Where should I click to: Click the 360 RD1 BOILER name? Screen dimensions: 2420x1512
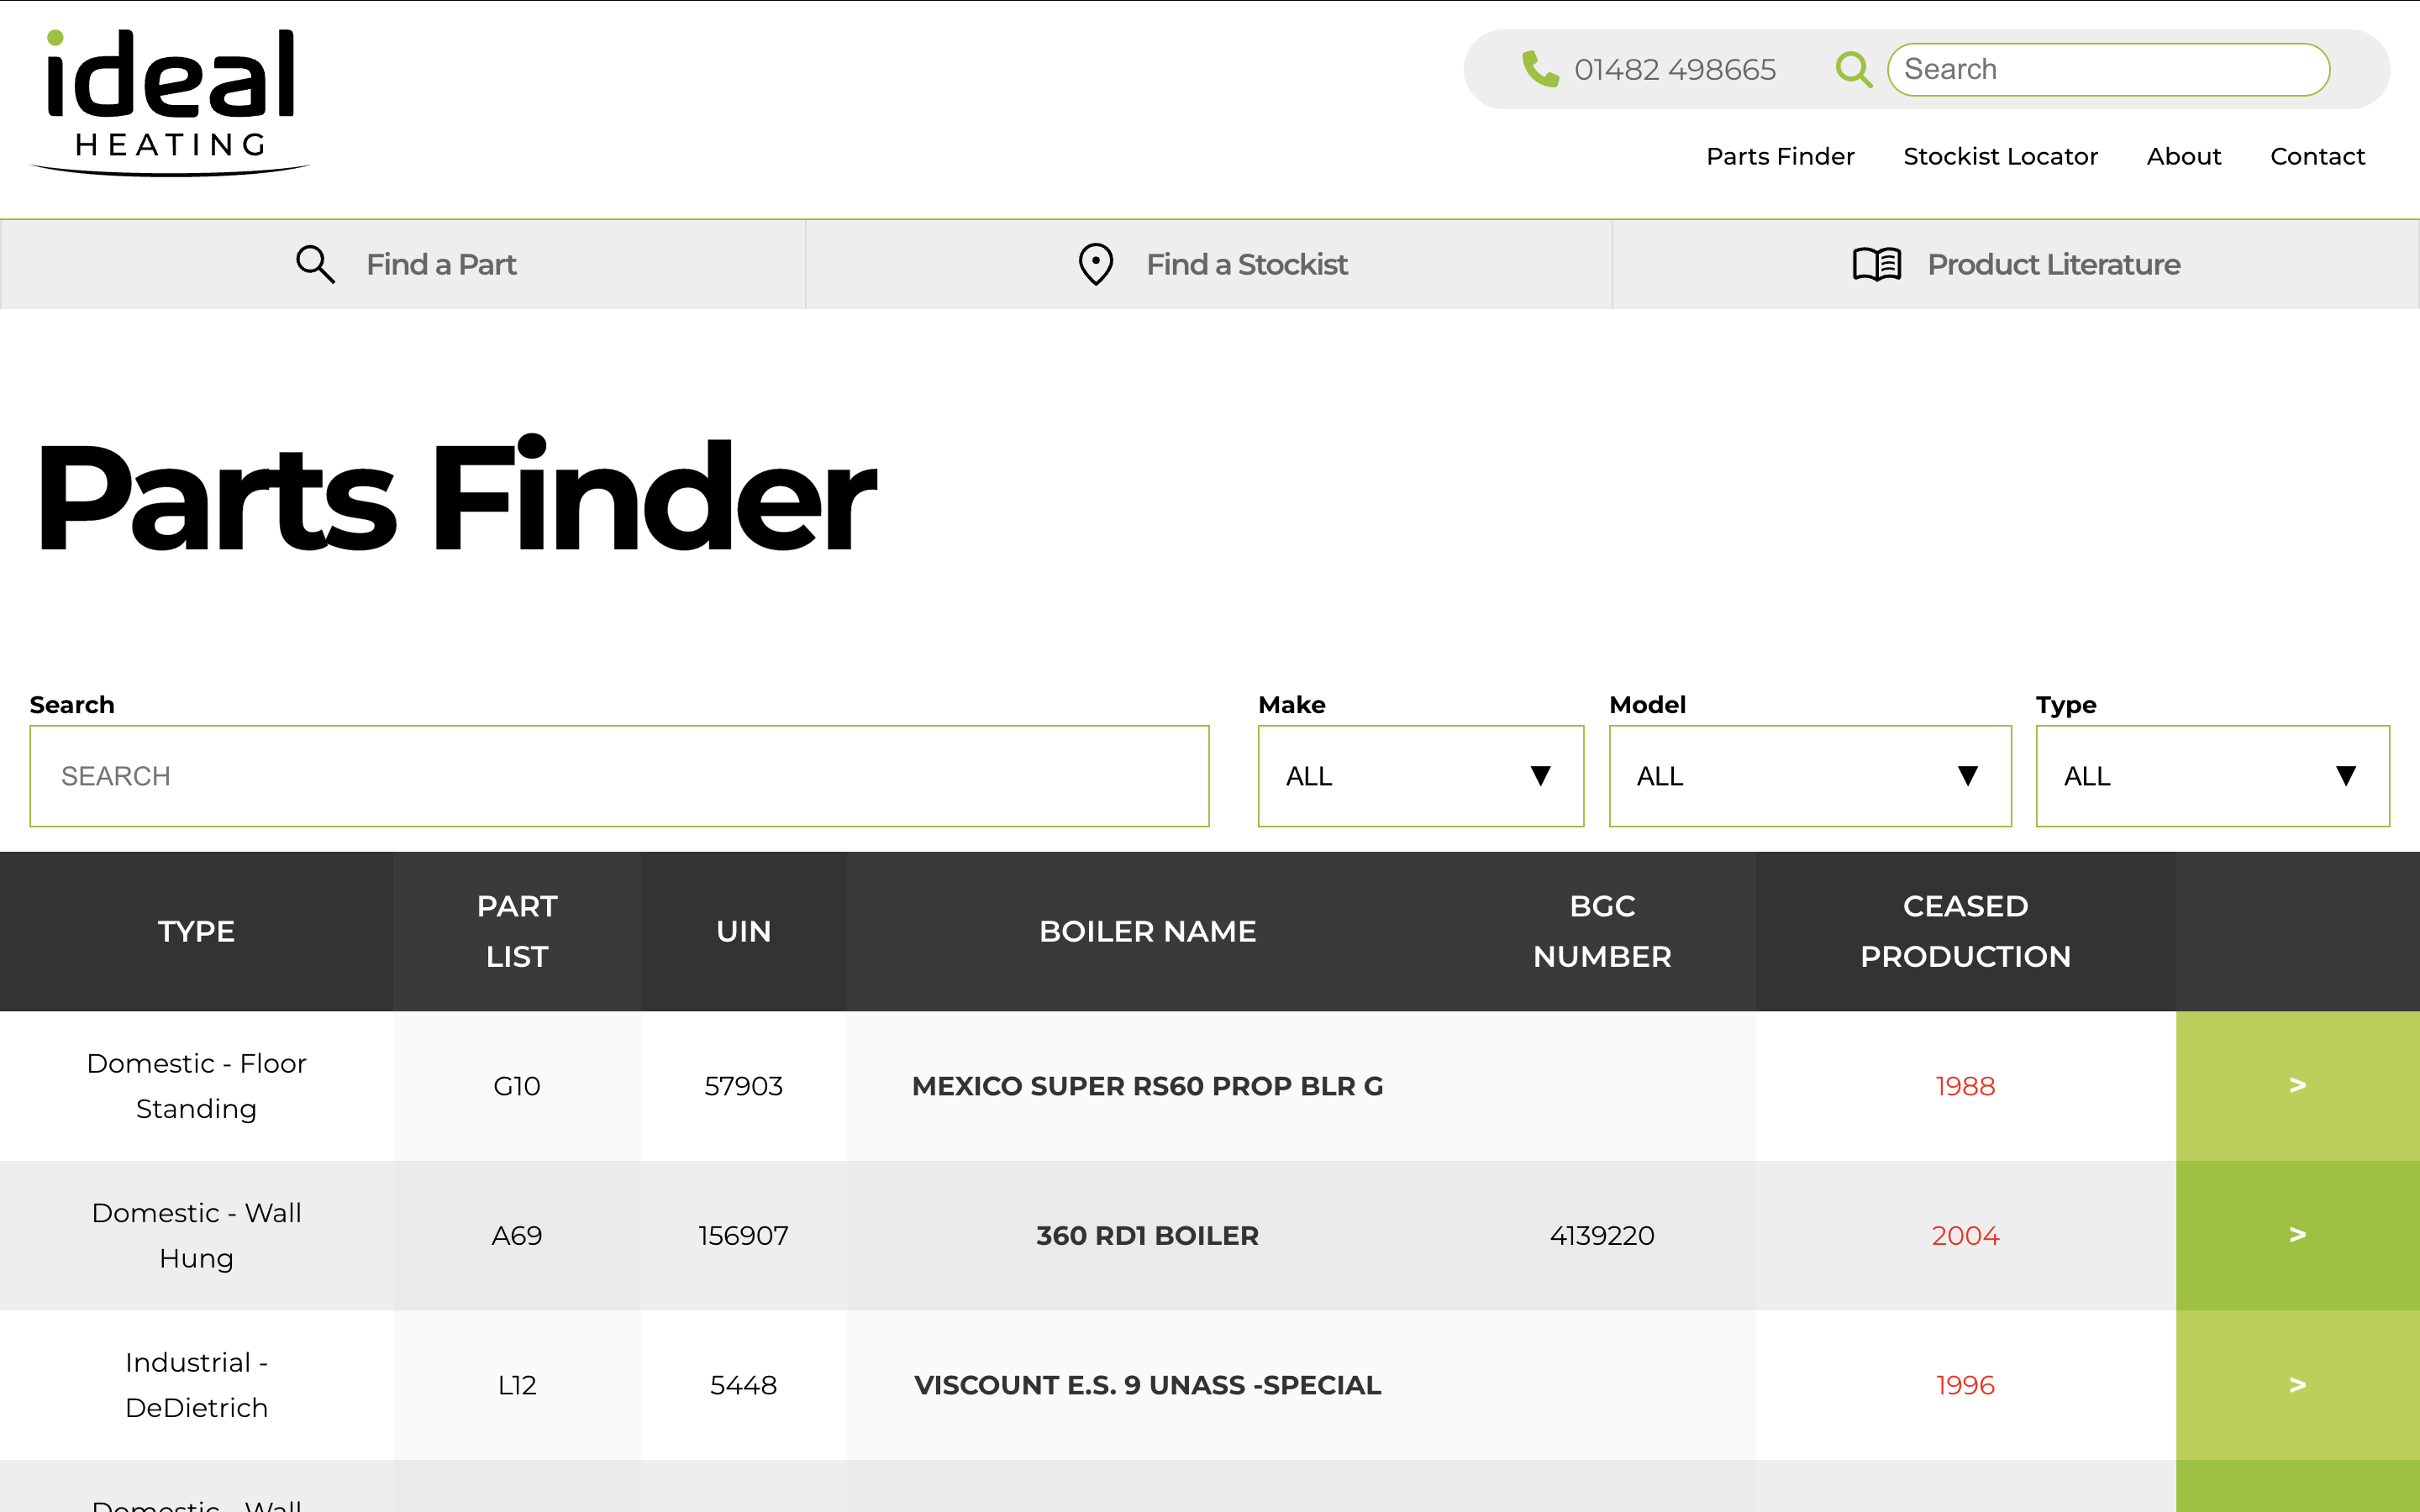1147,1235
